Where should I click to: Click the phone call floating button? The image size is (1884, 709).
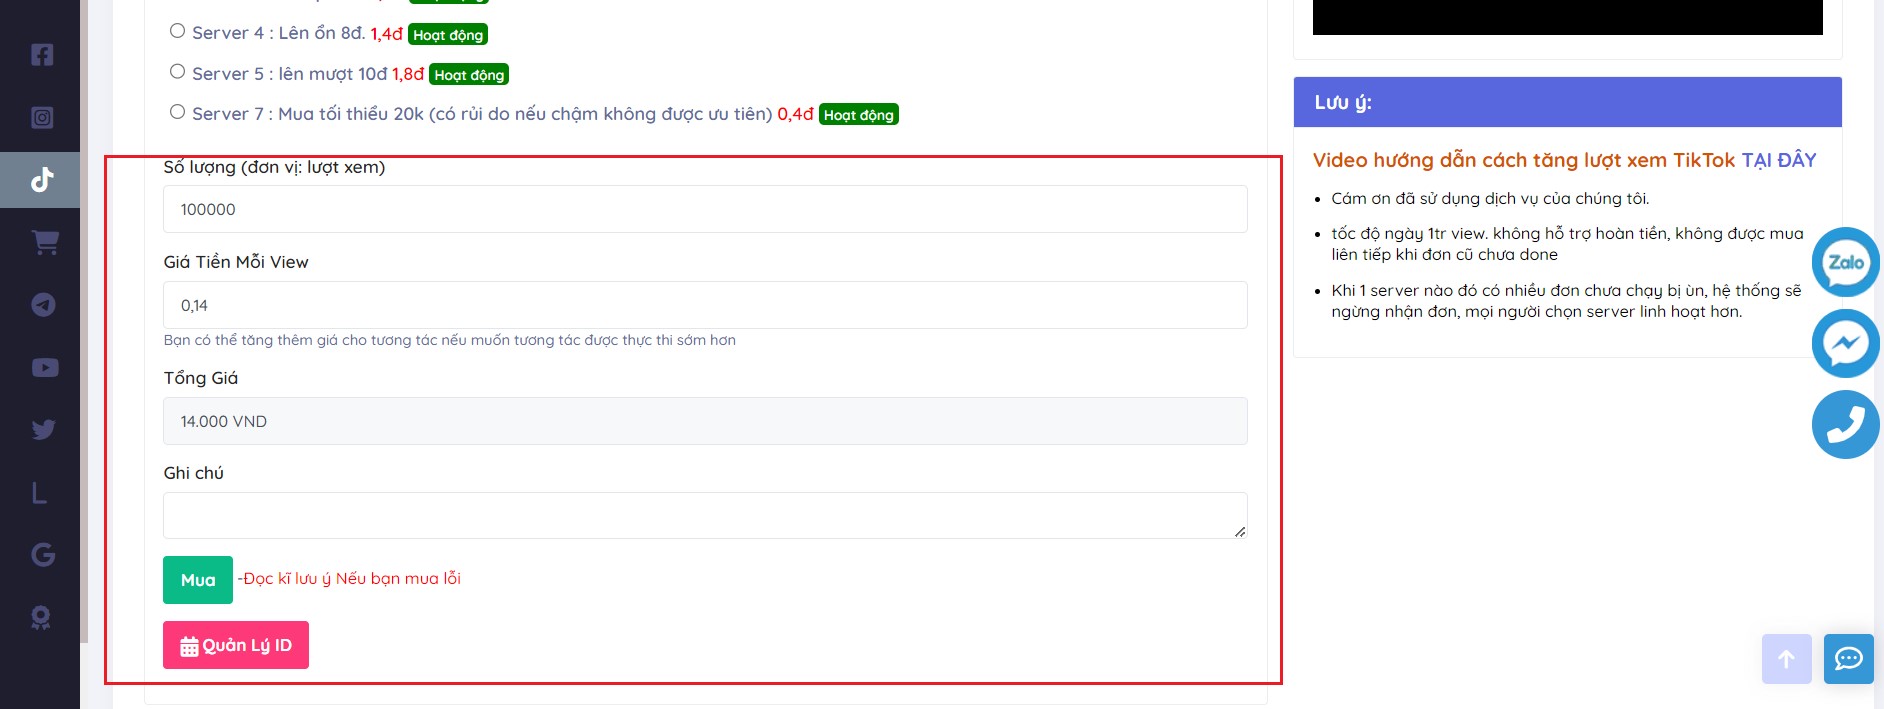tap(1846, 425)
